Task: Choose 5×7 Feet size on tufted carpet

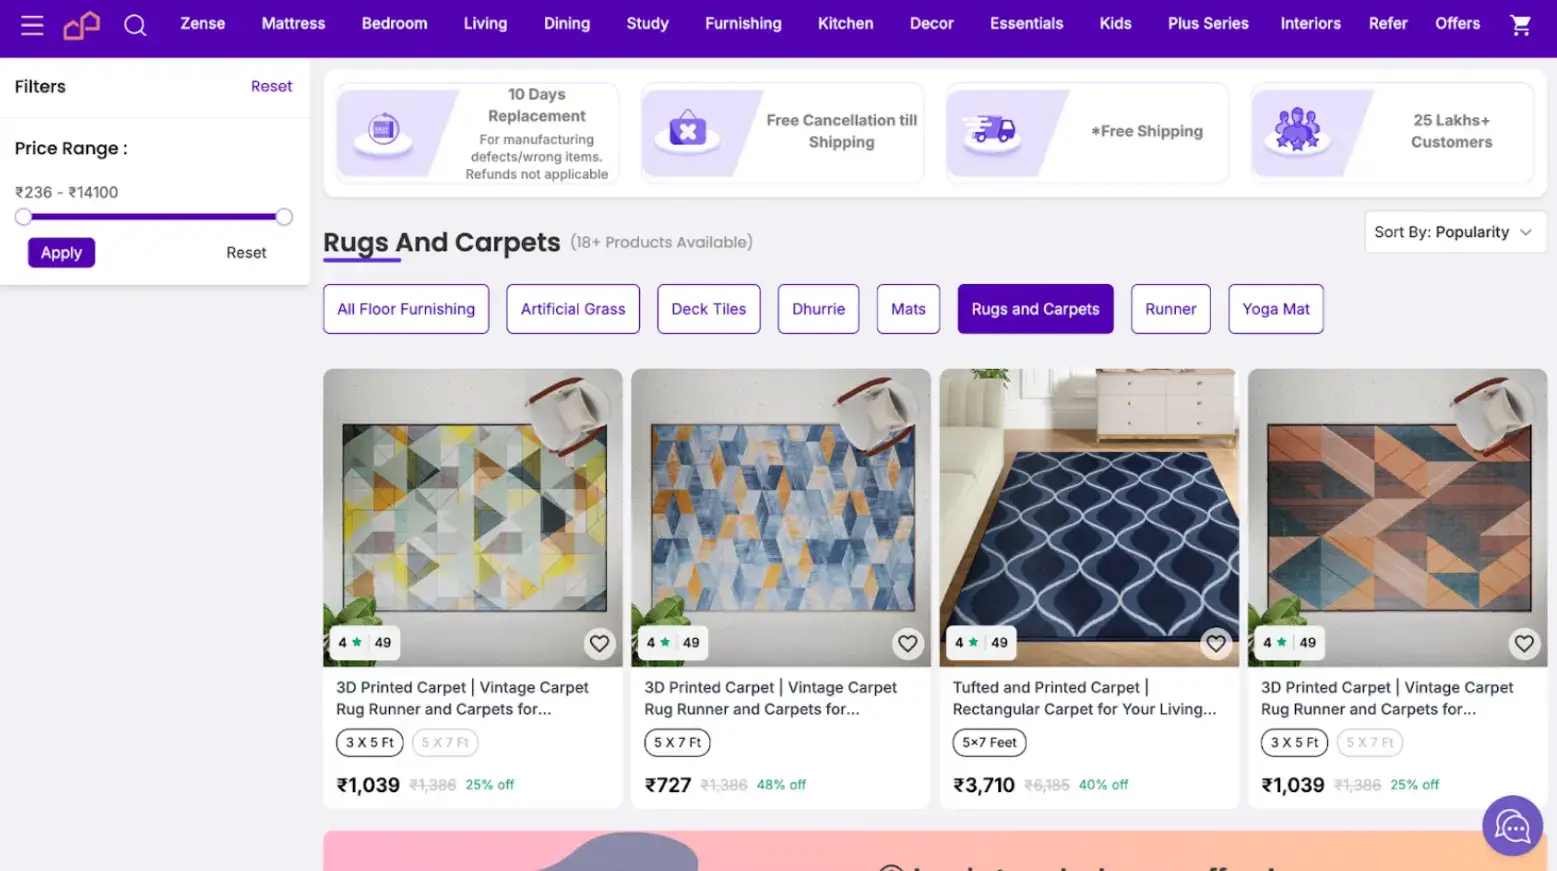Action: [x=989, y=743]
